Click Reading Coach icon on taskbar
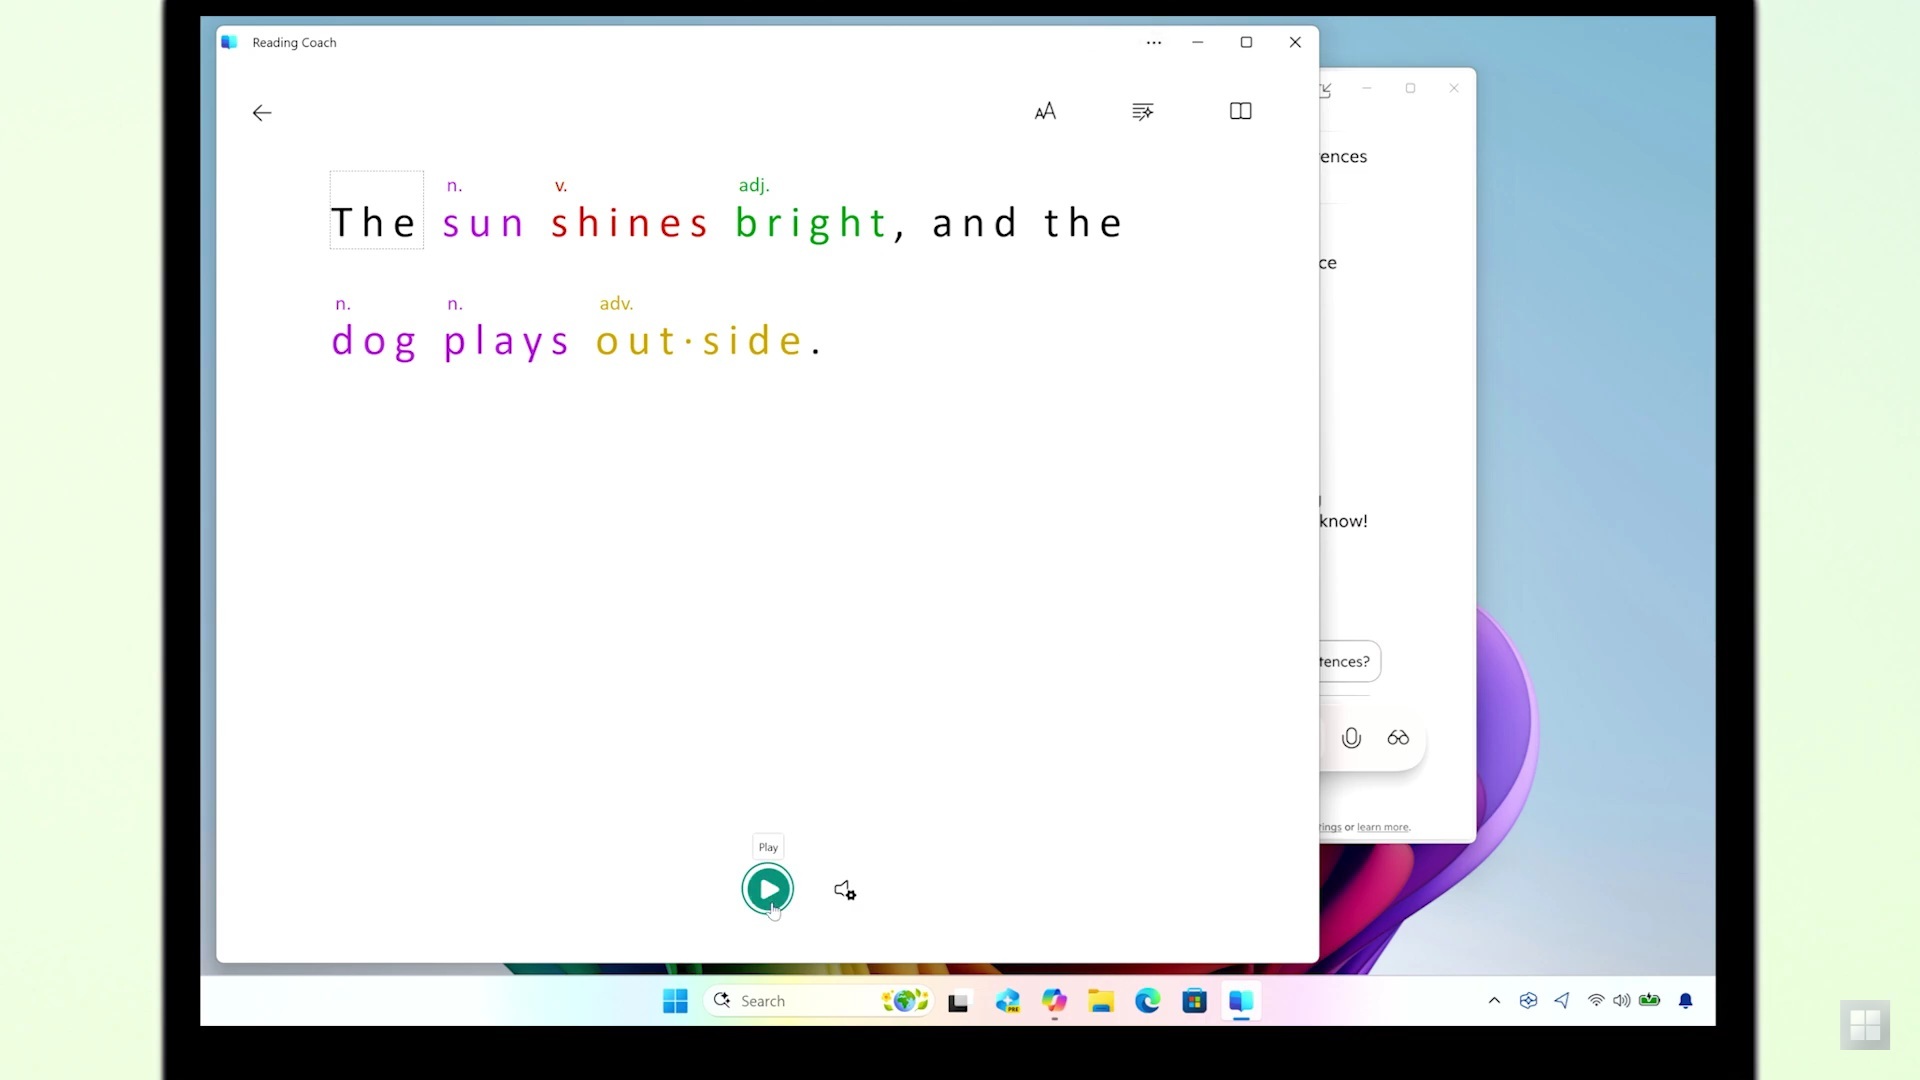The height and width of the screenshot is (1080, 1920). pyautogui.click(x=1241, y=1001)
